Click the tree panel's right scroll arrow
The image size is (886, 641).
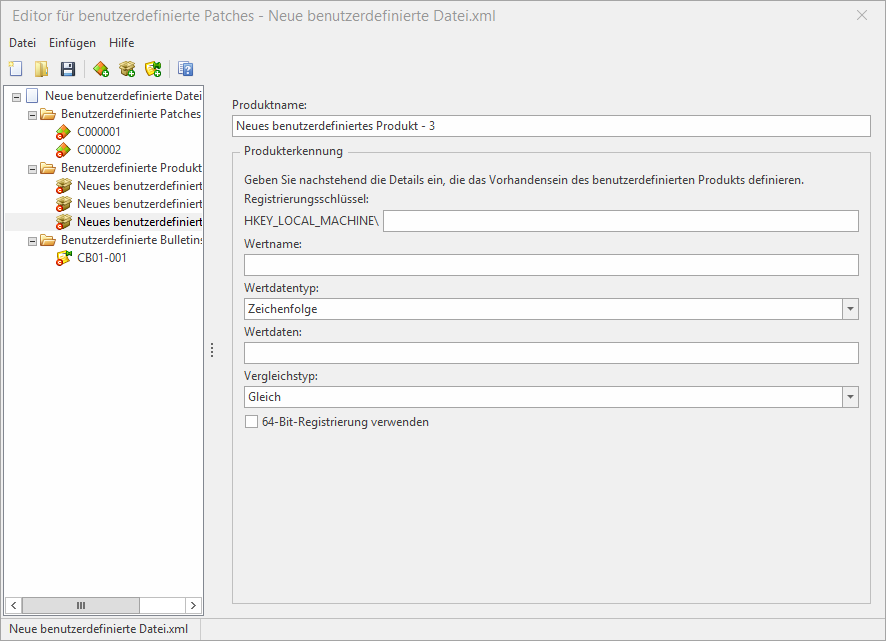point(194,605)
